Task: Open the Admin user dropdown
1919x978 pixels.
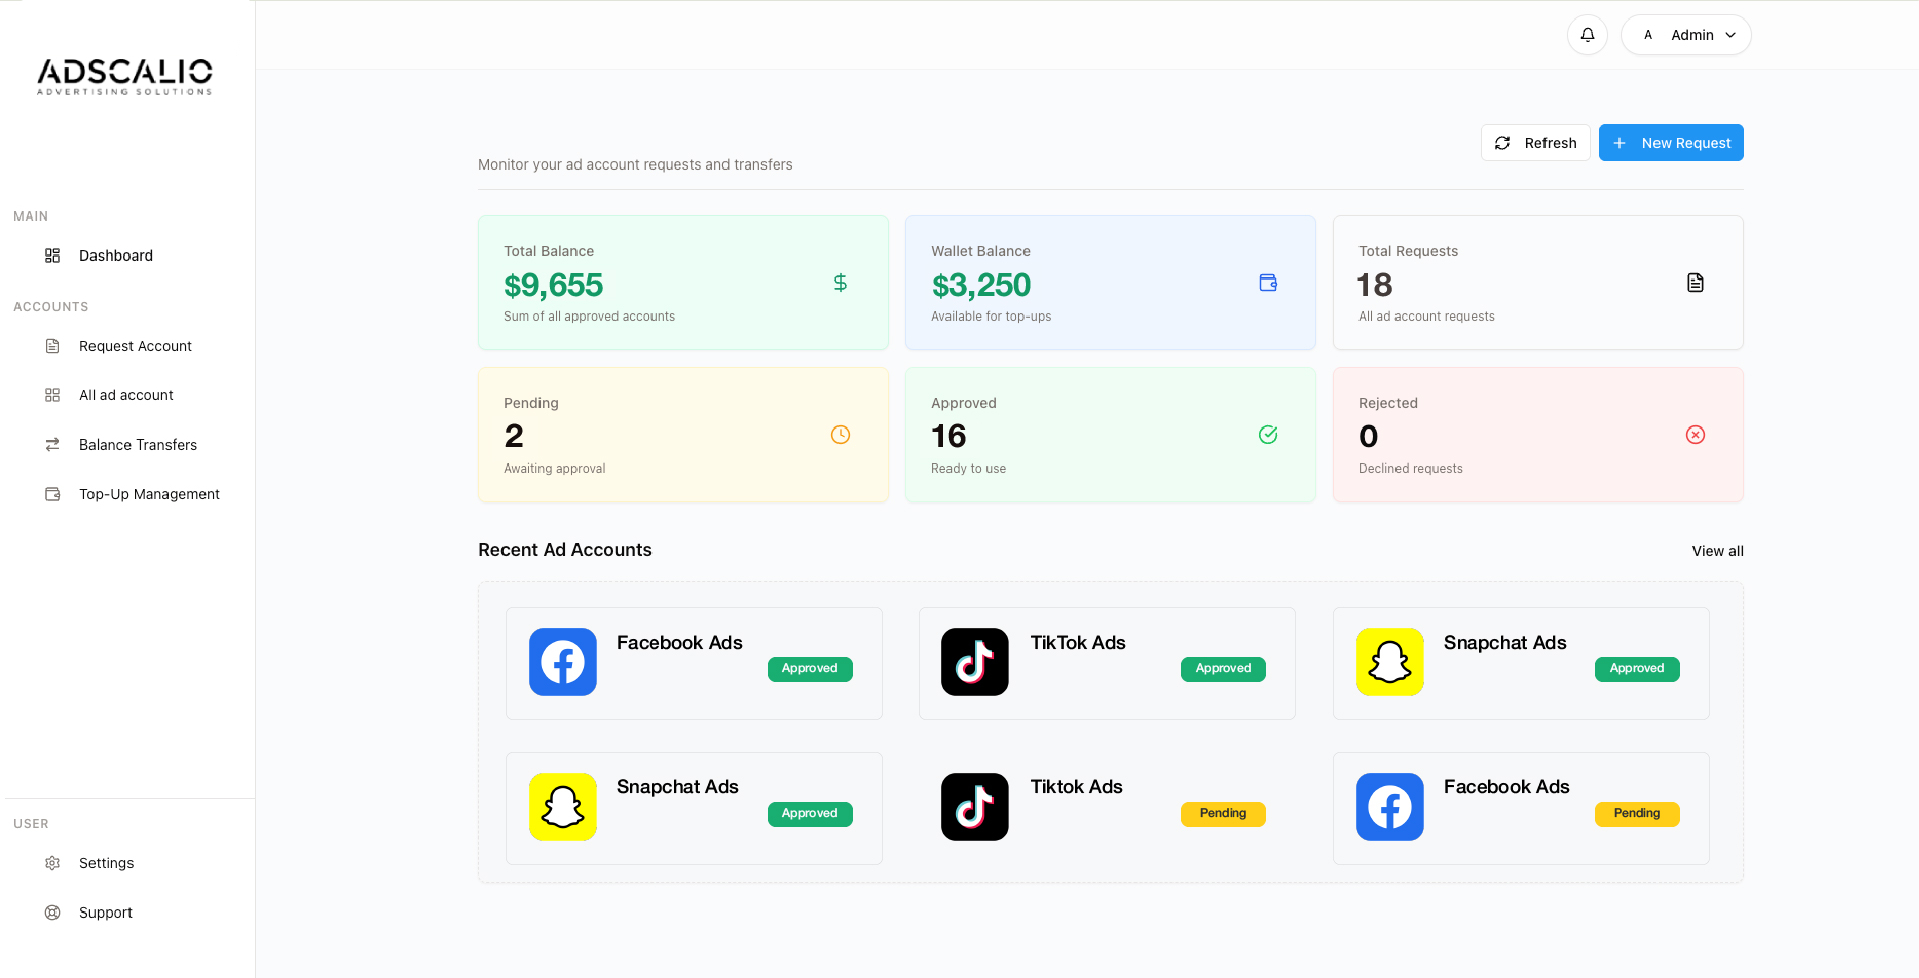Action: pos(1686,35)
